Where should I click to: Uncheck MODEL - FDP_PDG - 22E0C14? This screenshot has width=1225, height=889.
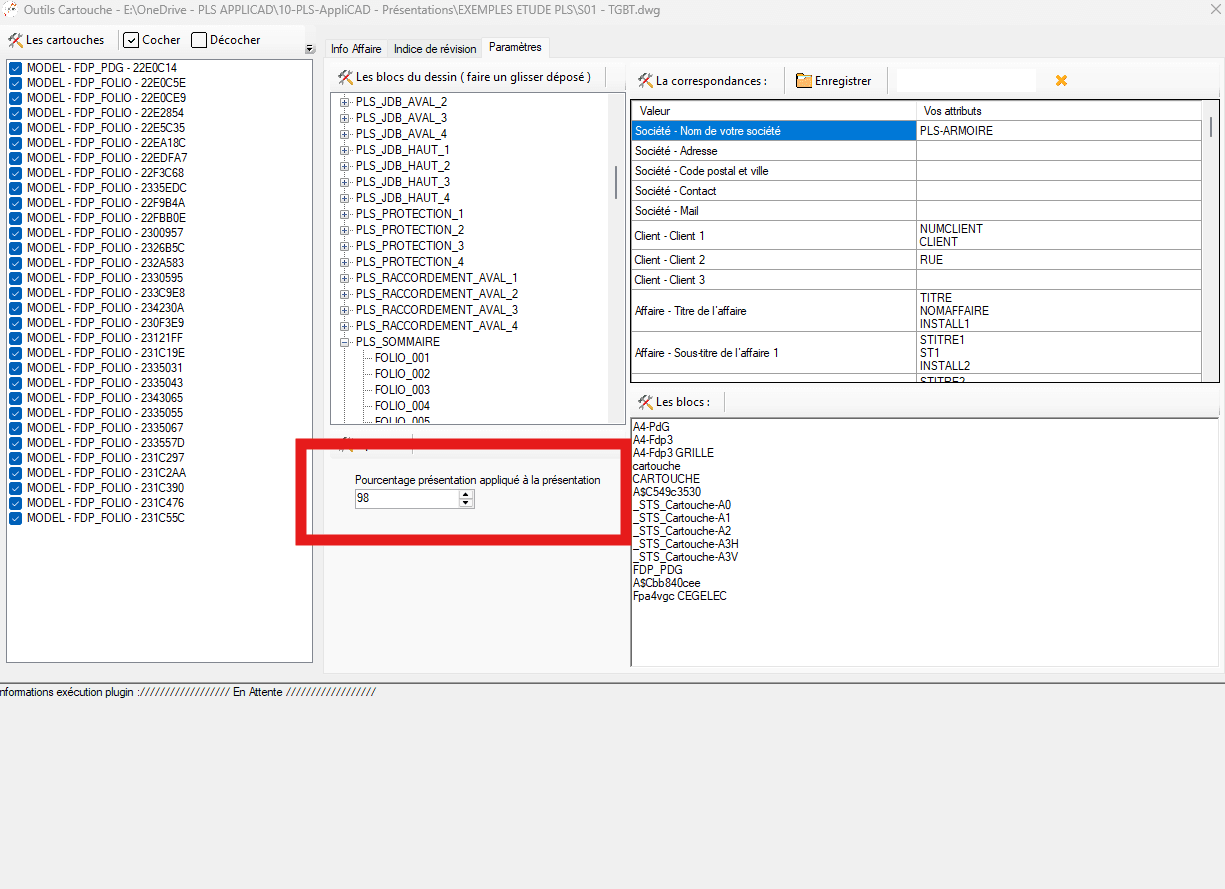15,68
